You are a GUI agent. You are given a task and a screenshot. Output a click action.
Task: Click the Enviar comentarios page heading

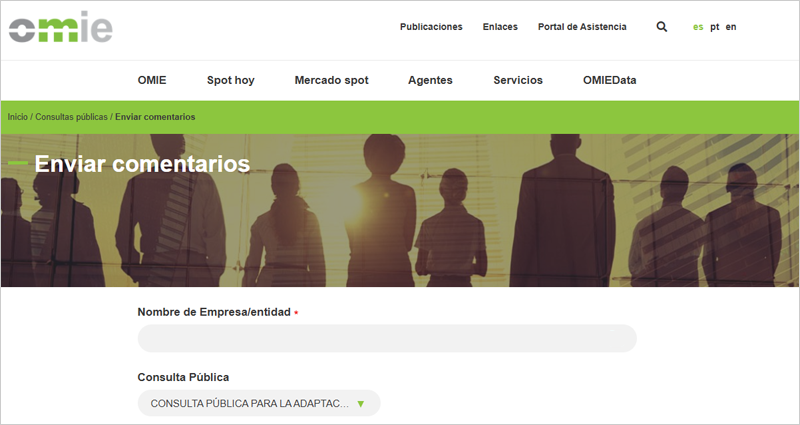pos(142,164)
